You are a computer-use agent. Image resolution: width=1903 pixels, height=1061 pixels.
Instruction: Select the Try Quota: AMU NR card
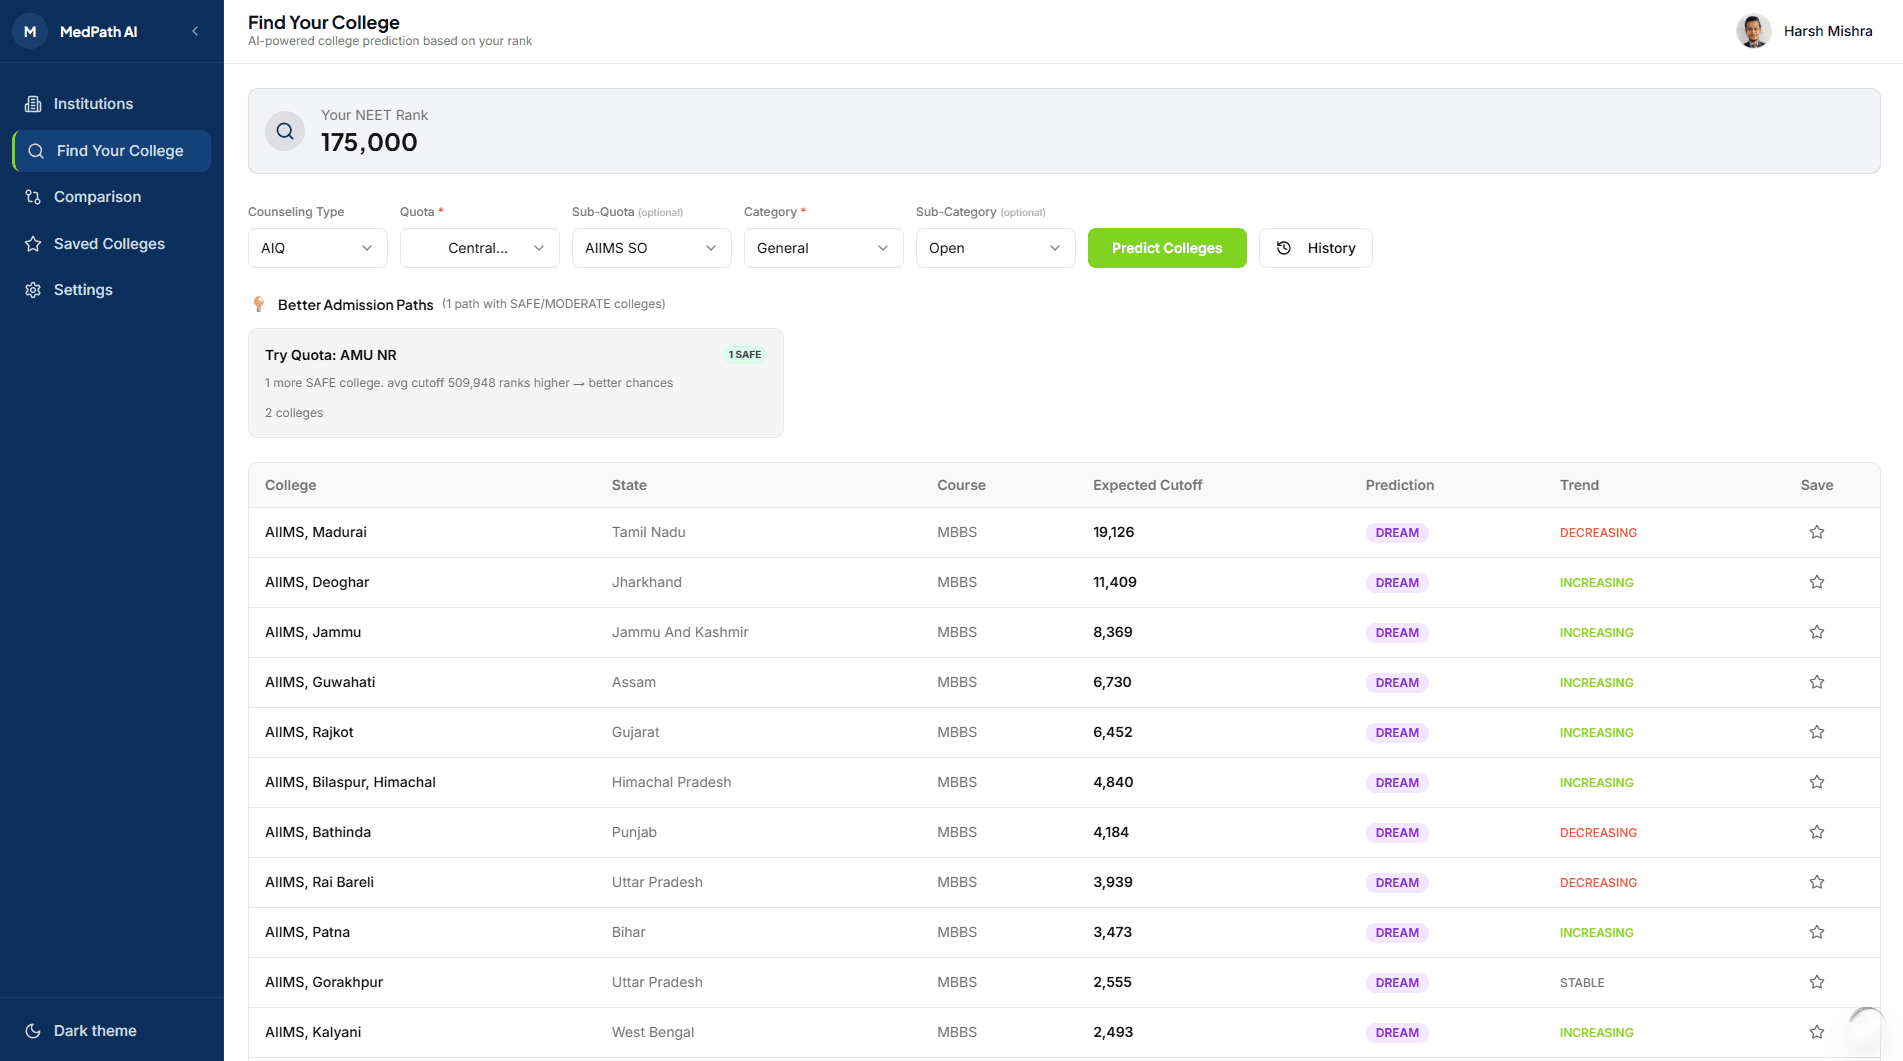pos(515,383)
